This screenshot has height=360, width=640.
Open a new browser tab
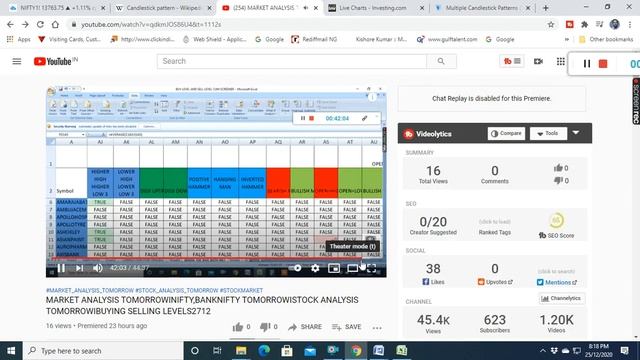[546, 8]
